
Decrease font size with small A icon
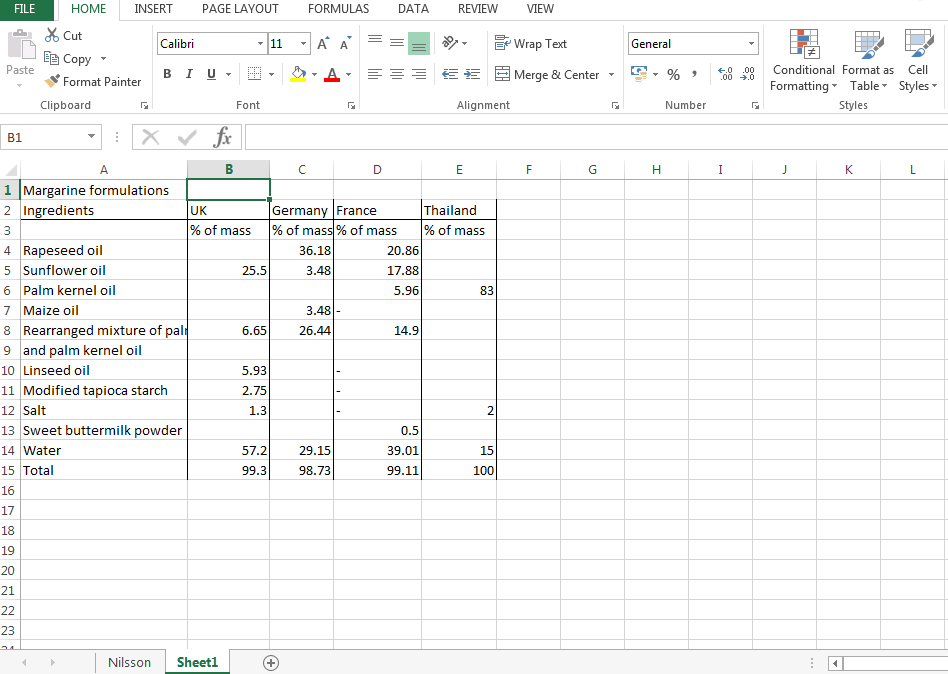pos(345,44)
